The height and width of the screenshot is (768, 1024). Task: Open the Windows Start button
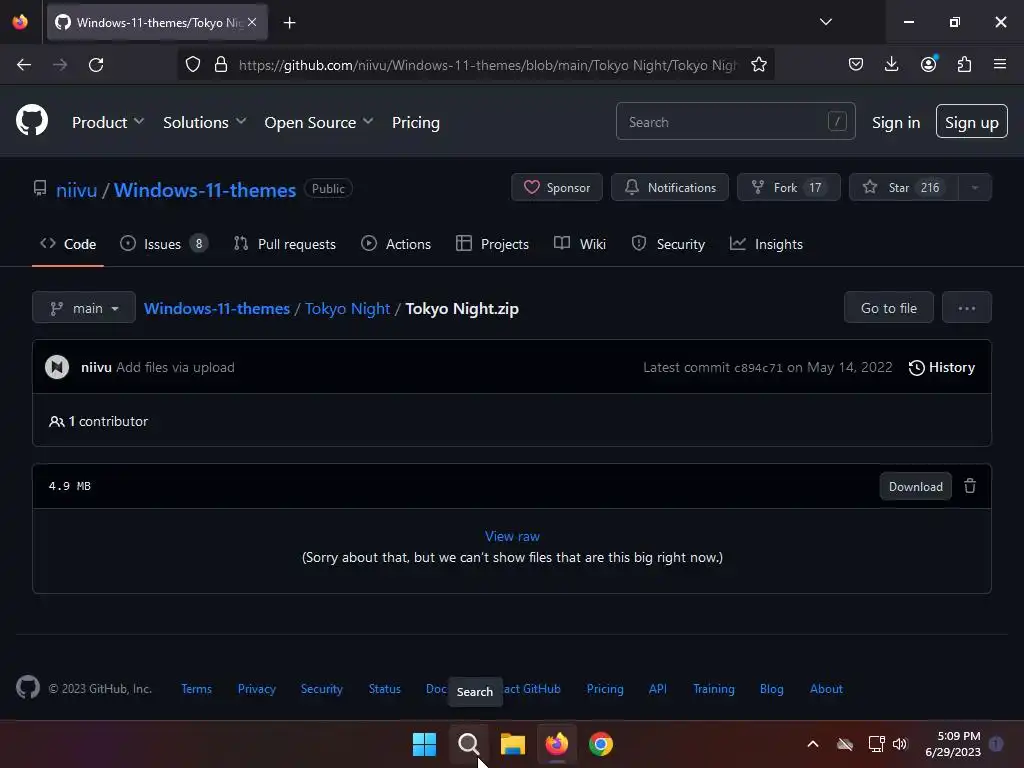pyautogui.click(x=424, y=744)
